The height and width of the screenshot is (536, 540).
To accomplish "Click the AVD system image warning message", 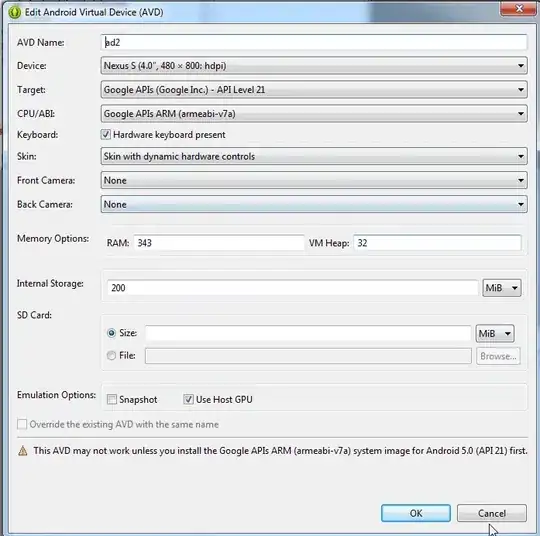I will 280,451.
